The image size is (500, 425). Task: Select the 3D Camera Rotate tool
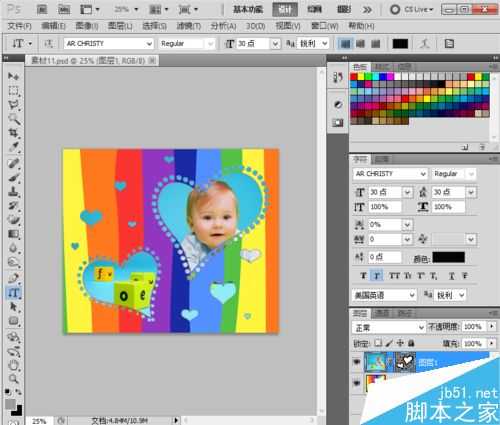13,351
